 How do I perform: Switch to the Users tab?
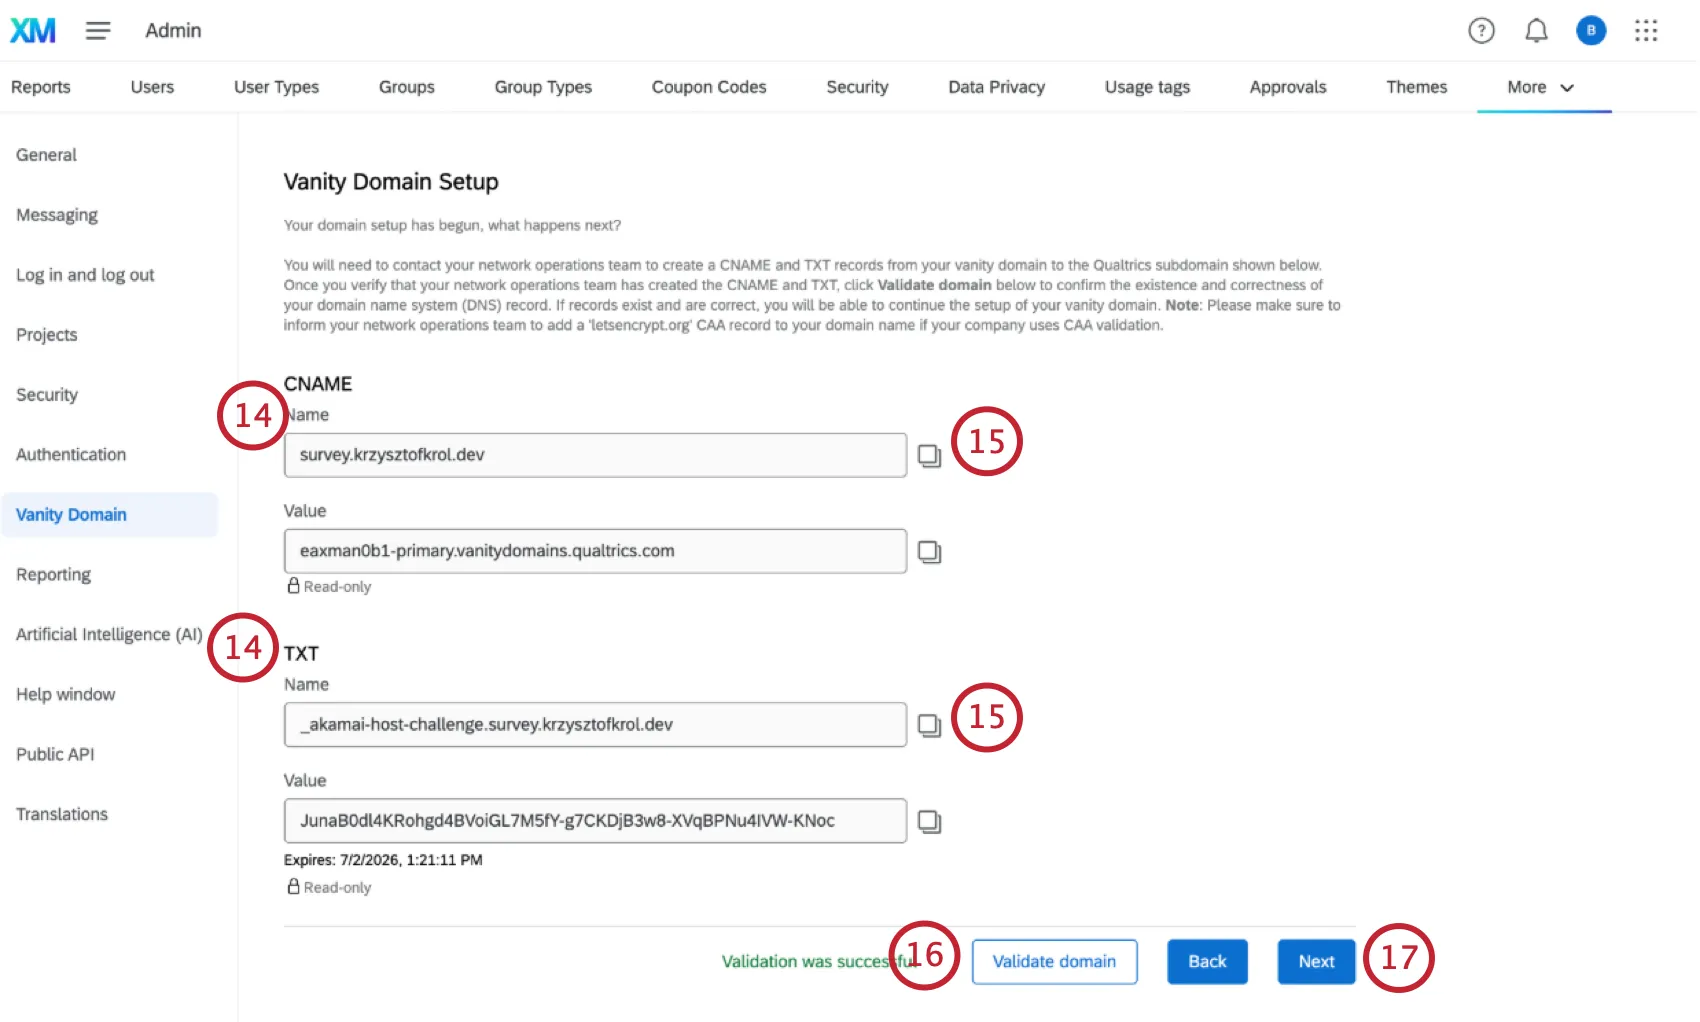(152, 87)
